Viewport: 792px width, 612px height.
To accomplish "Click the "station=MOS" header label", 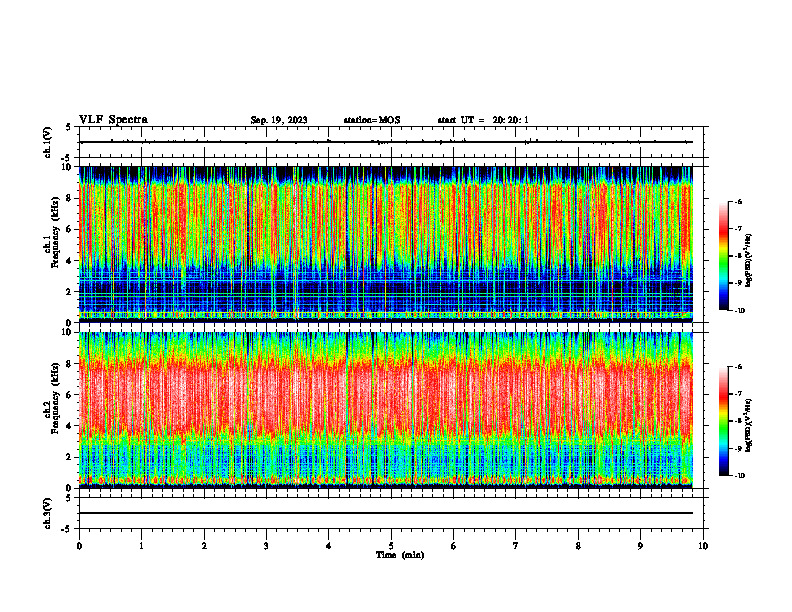I will click(x=372, y=120).
